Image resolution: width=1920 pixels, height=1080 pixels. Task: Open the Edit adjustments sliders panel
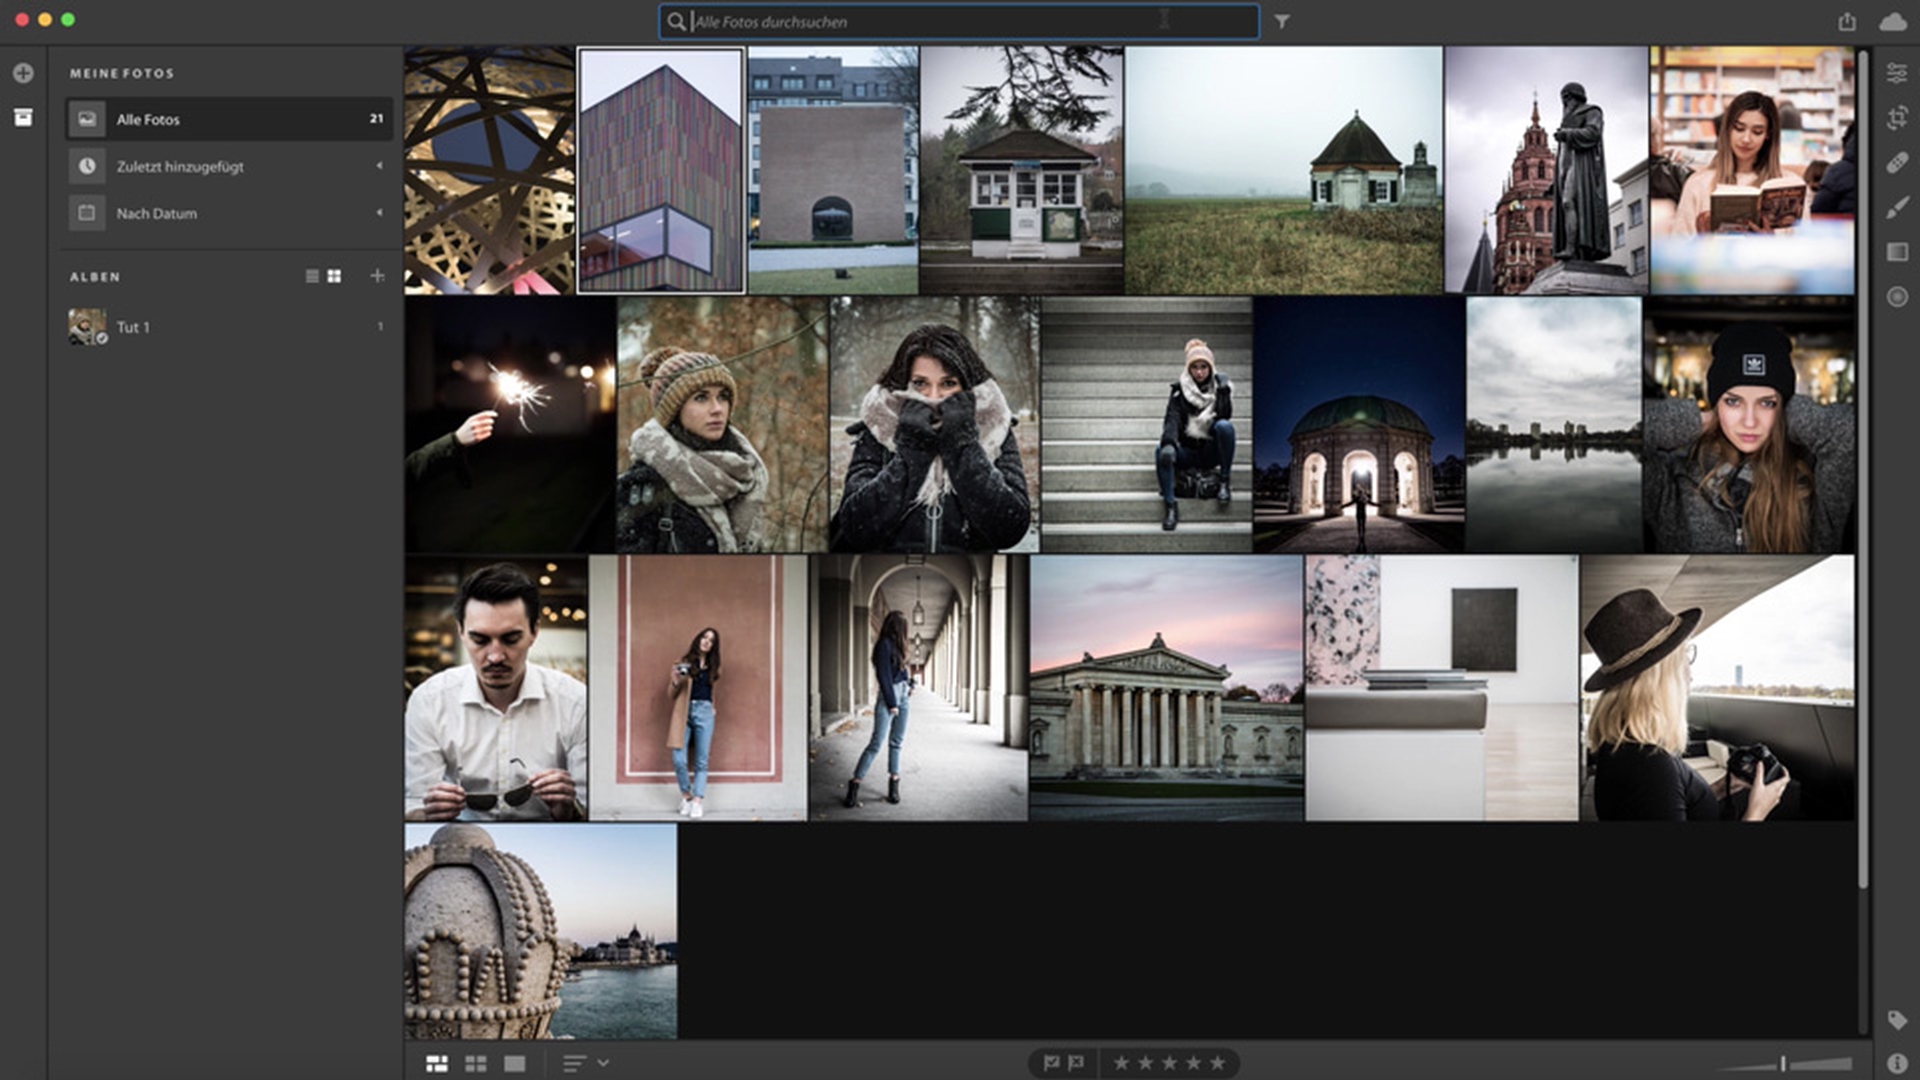pos(1896,73)
